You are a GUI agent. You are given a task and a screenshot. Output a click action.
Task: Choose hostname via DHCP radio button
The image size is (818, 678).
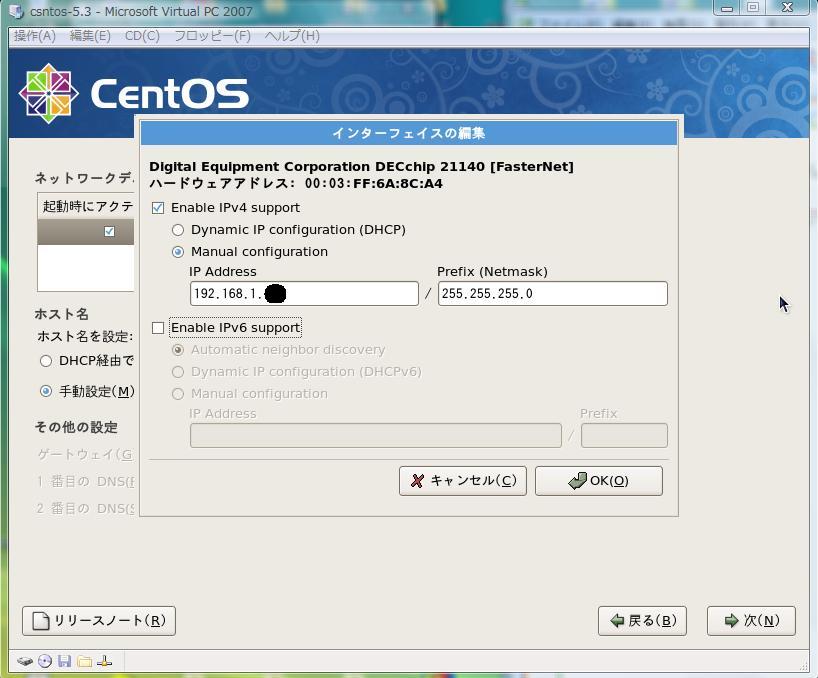[46, 361]
